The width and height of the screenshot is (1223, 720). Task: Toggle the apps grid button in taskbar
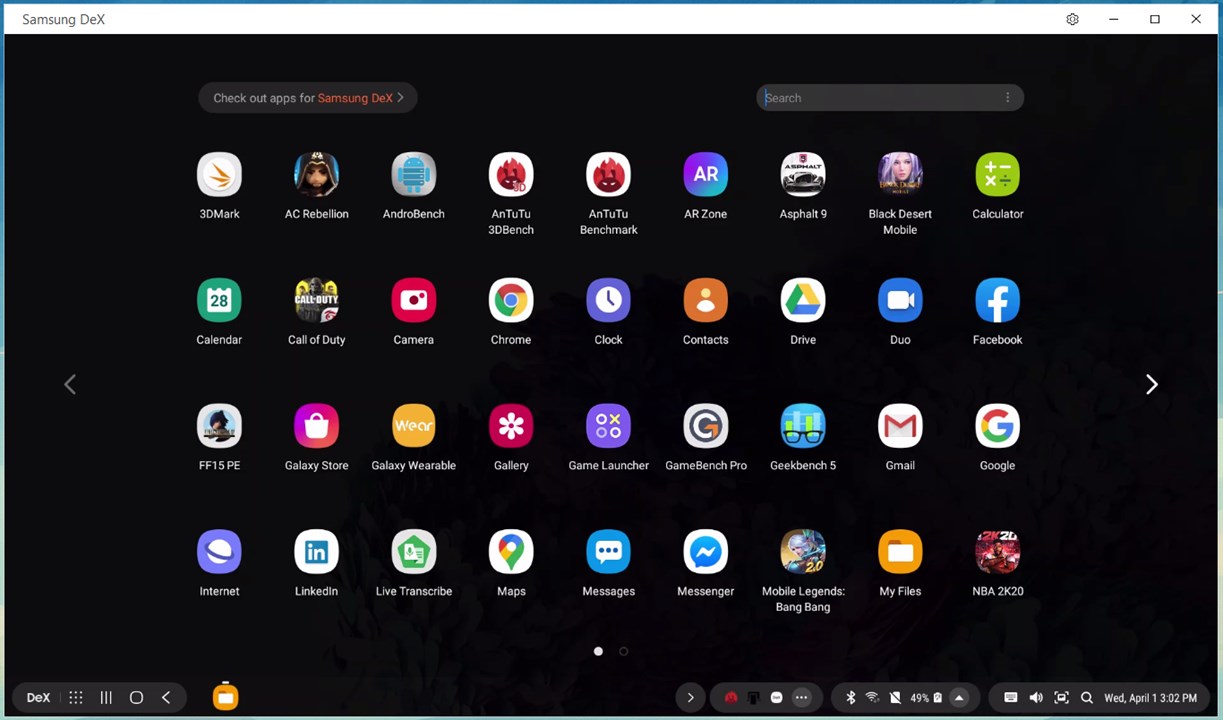click(x=76, y=698)
